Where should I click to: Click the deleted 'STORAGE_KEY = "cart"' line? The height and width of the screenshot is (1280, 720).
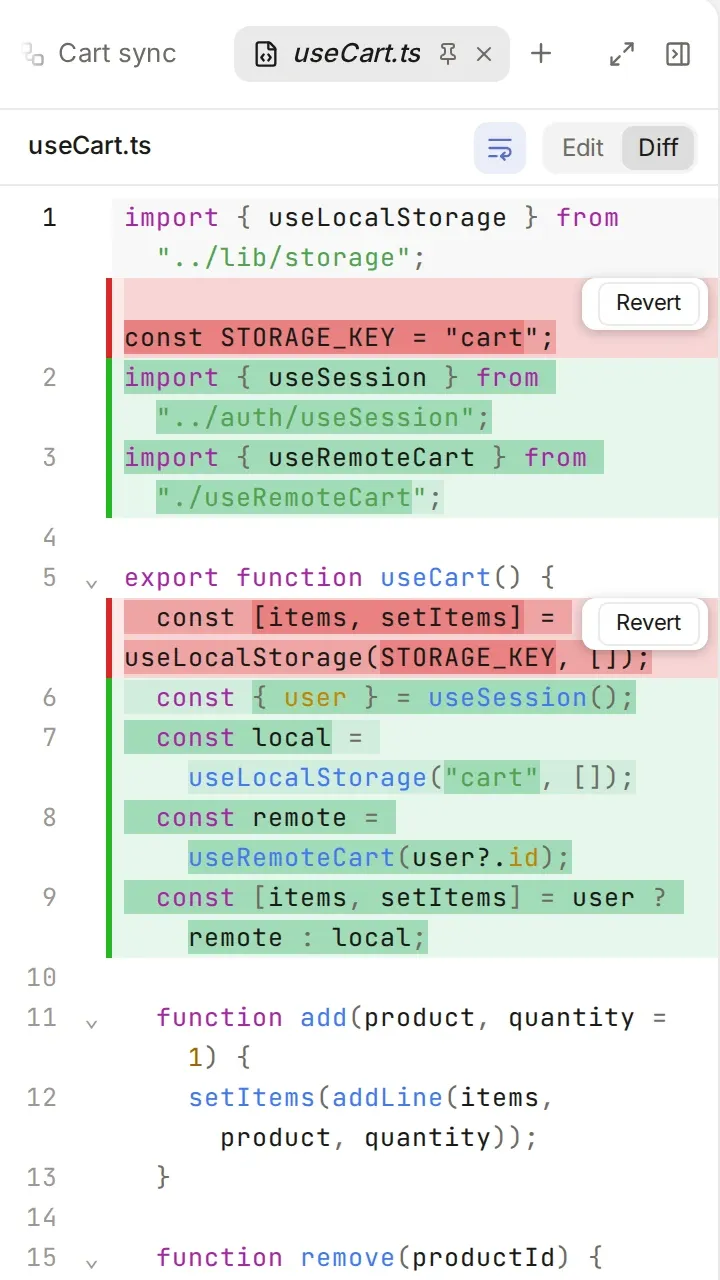point(339,338)
